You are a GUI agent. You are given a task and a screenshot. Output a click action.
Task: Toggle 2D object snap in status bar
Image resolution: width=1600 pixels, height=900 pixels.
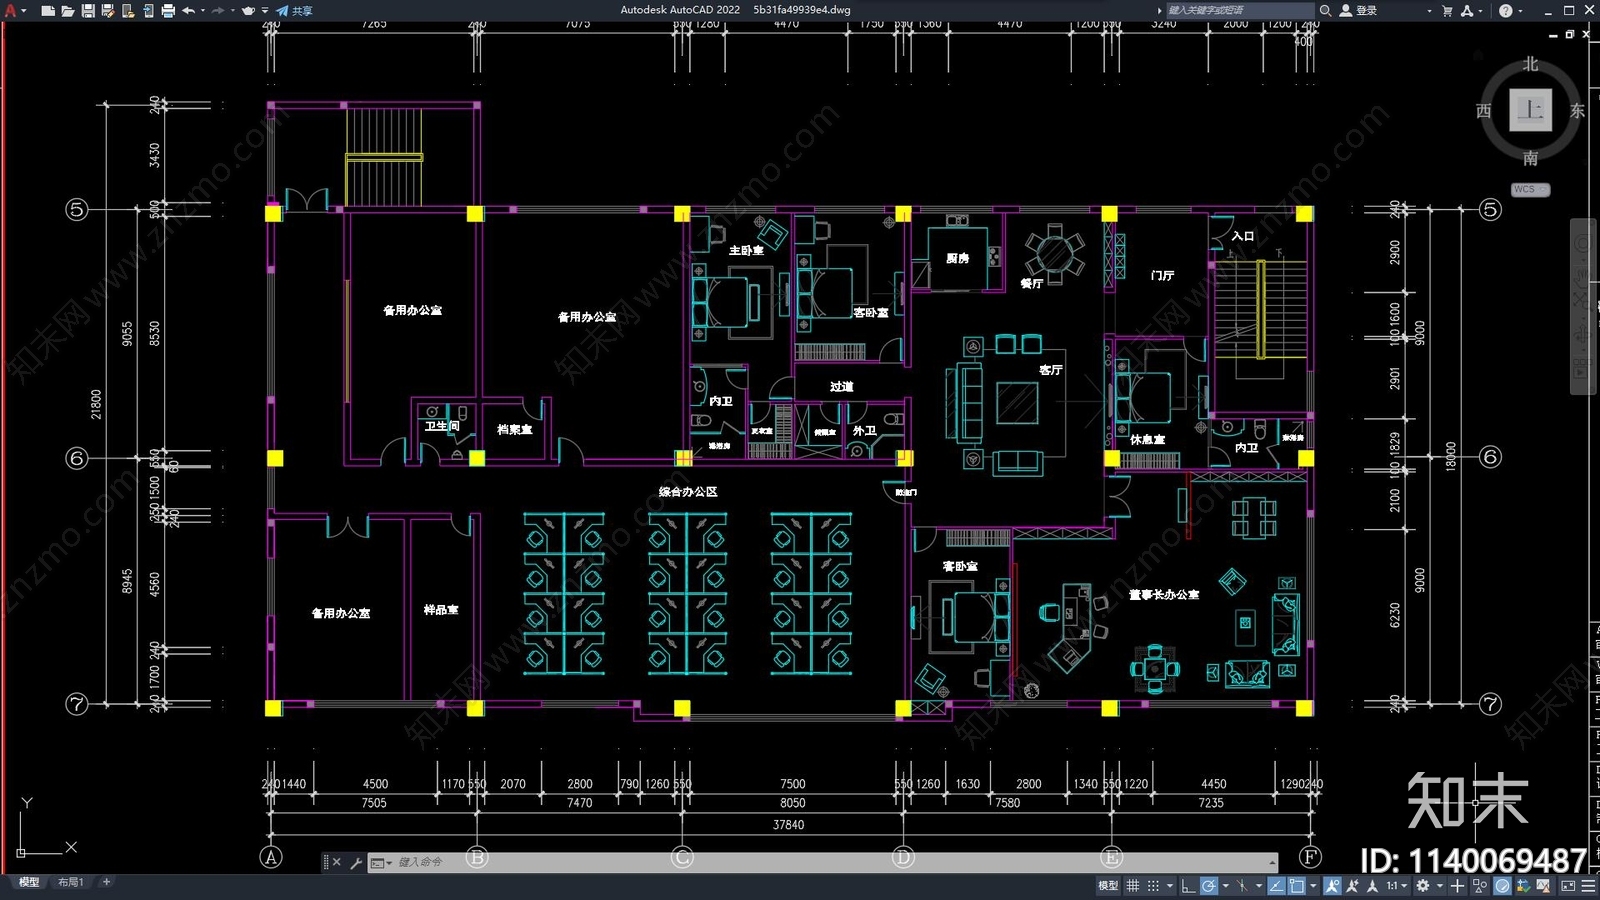pyautogui.click(x=1297, y=886)
